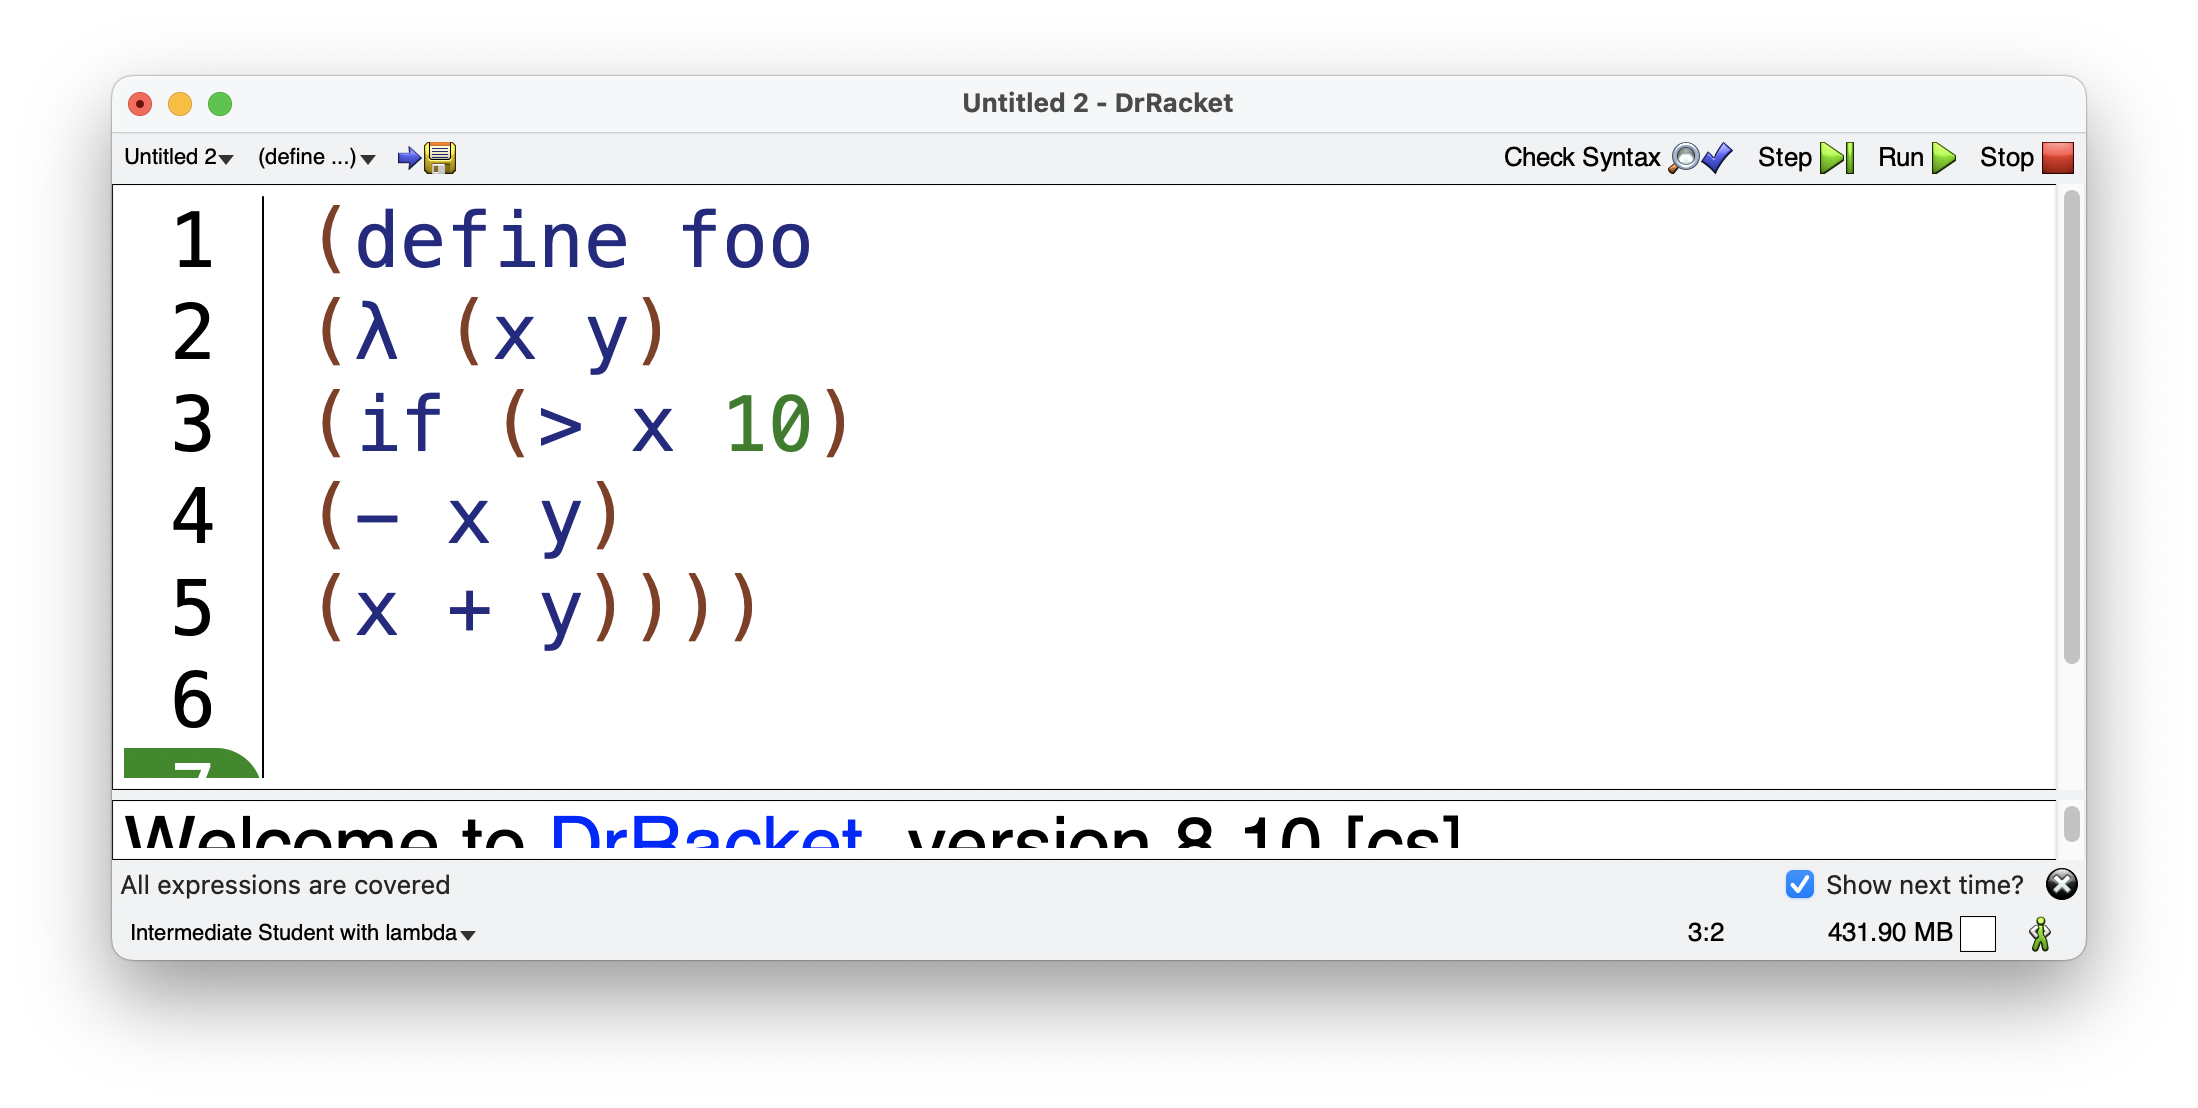Click the Step debugger button
Viewport: 2198px width, 1108px height.
pos(1805,158)
